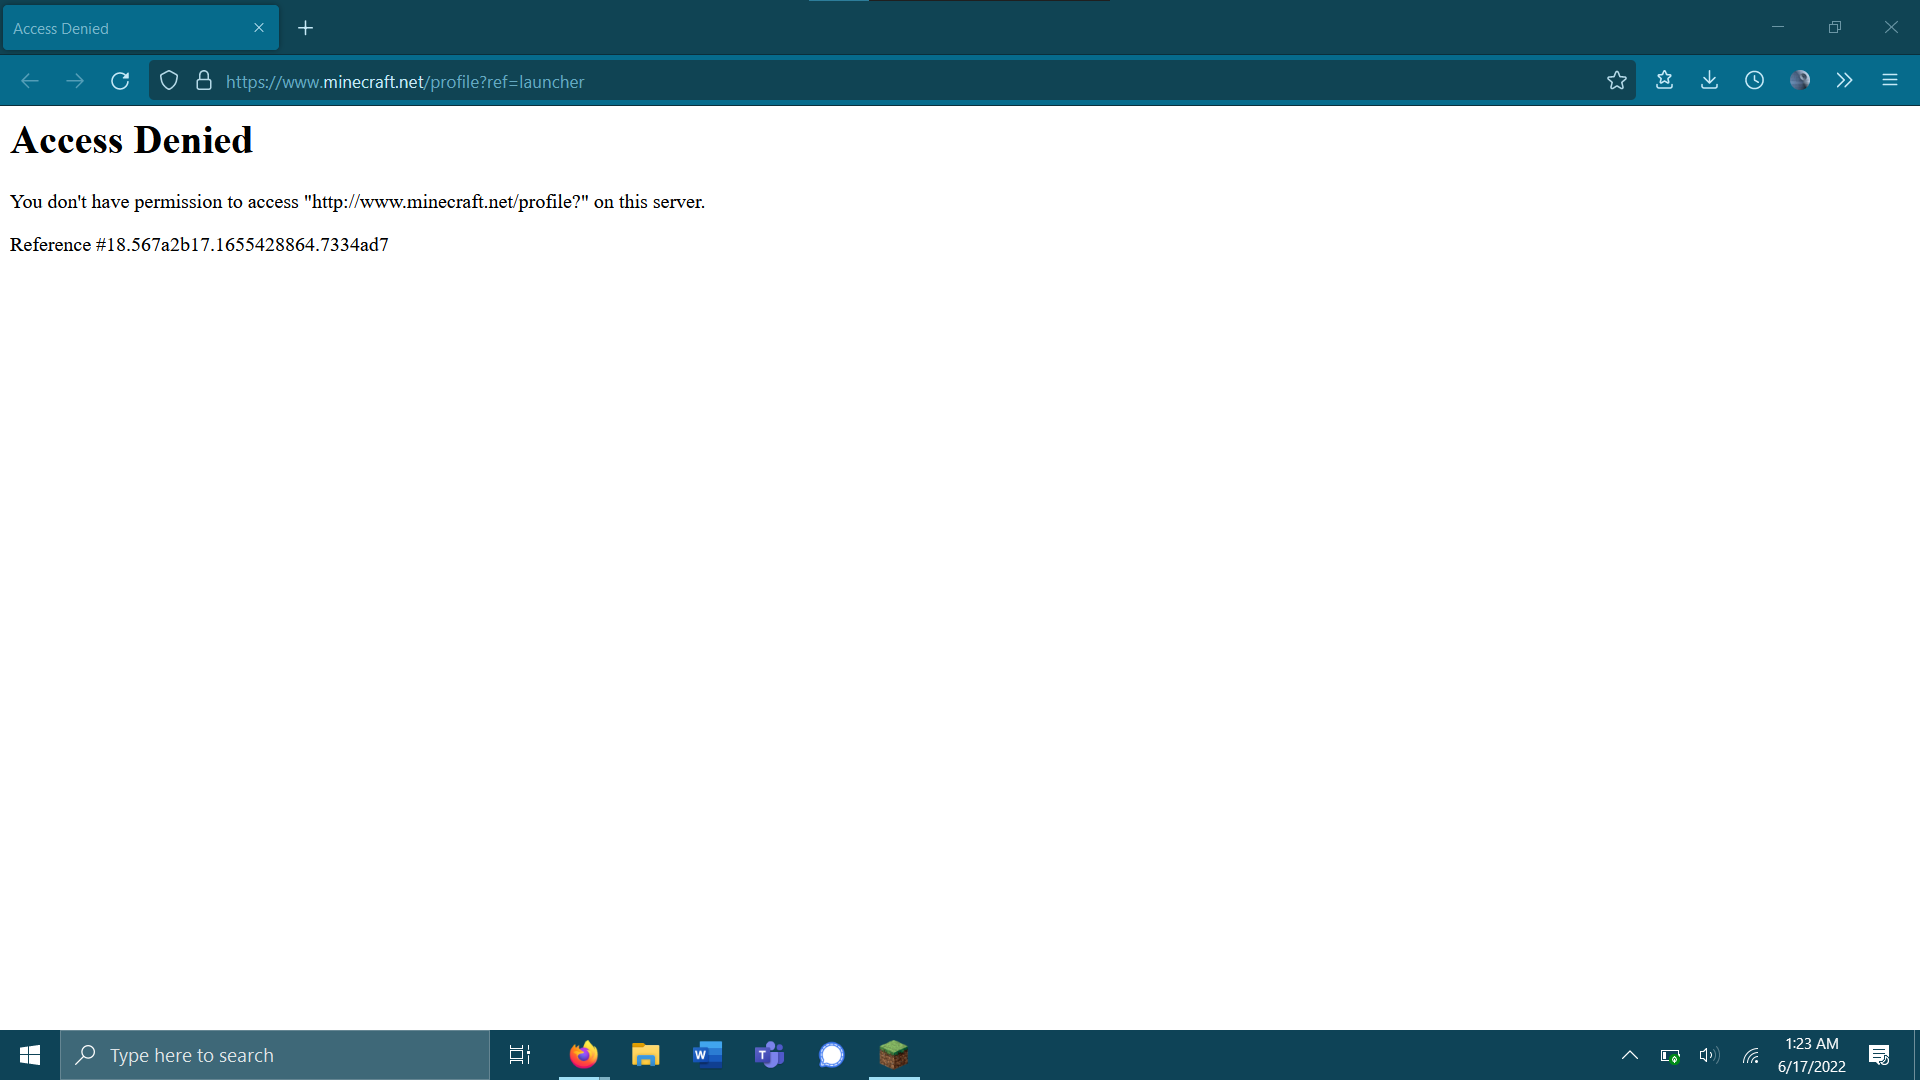Screen dimensions: 1920x1080
Task: Open a new browser tab
Action: (x=306, y=28)
